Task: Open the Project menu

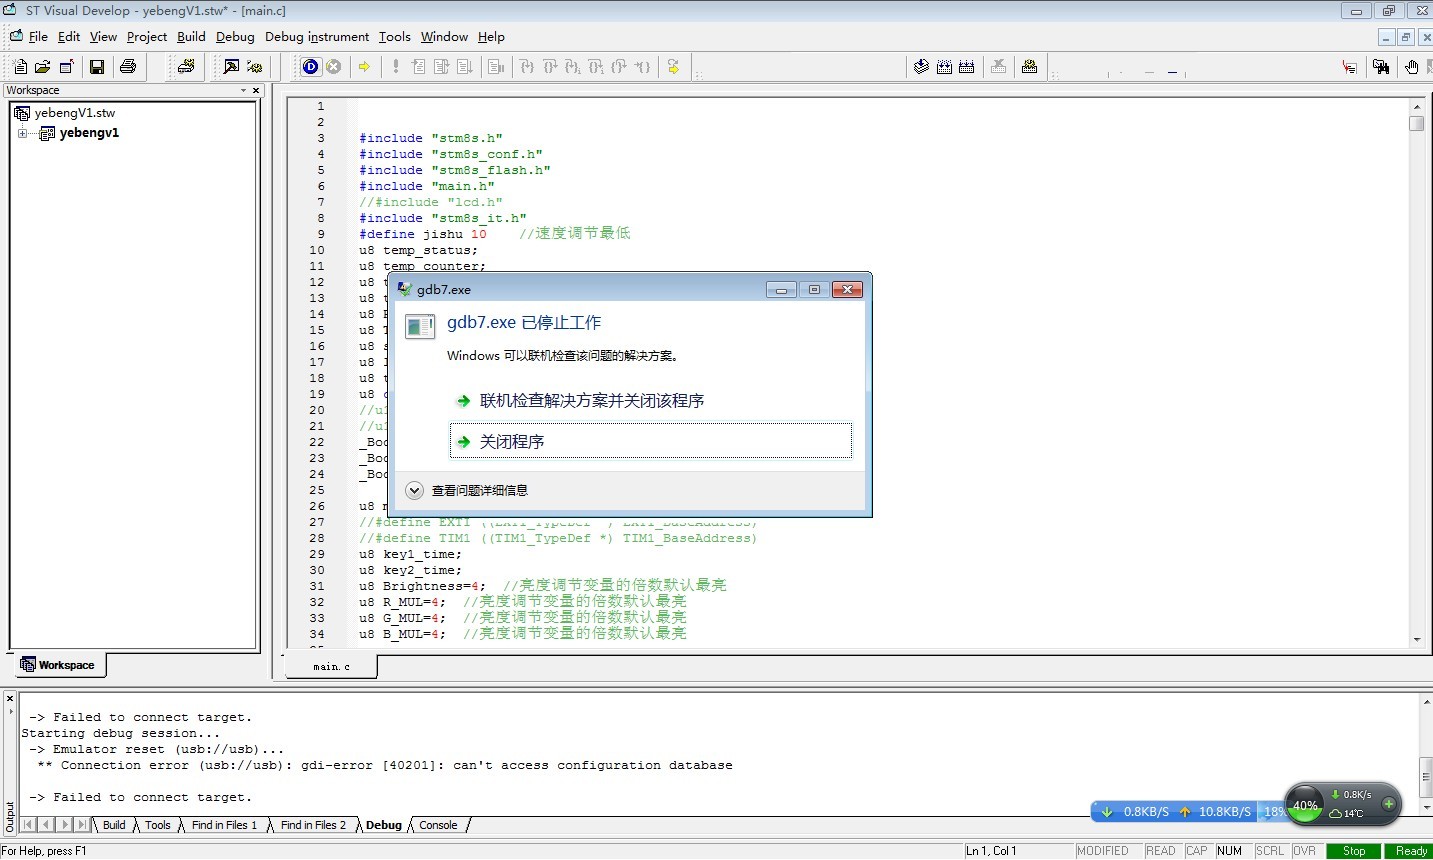Action: (147, 37)
